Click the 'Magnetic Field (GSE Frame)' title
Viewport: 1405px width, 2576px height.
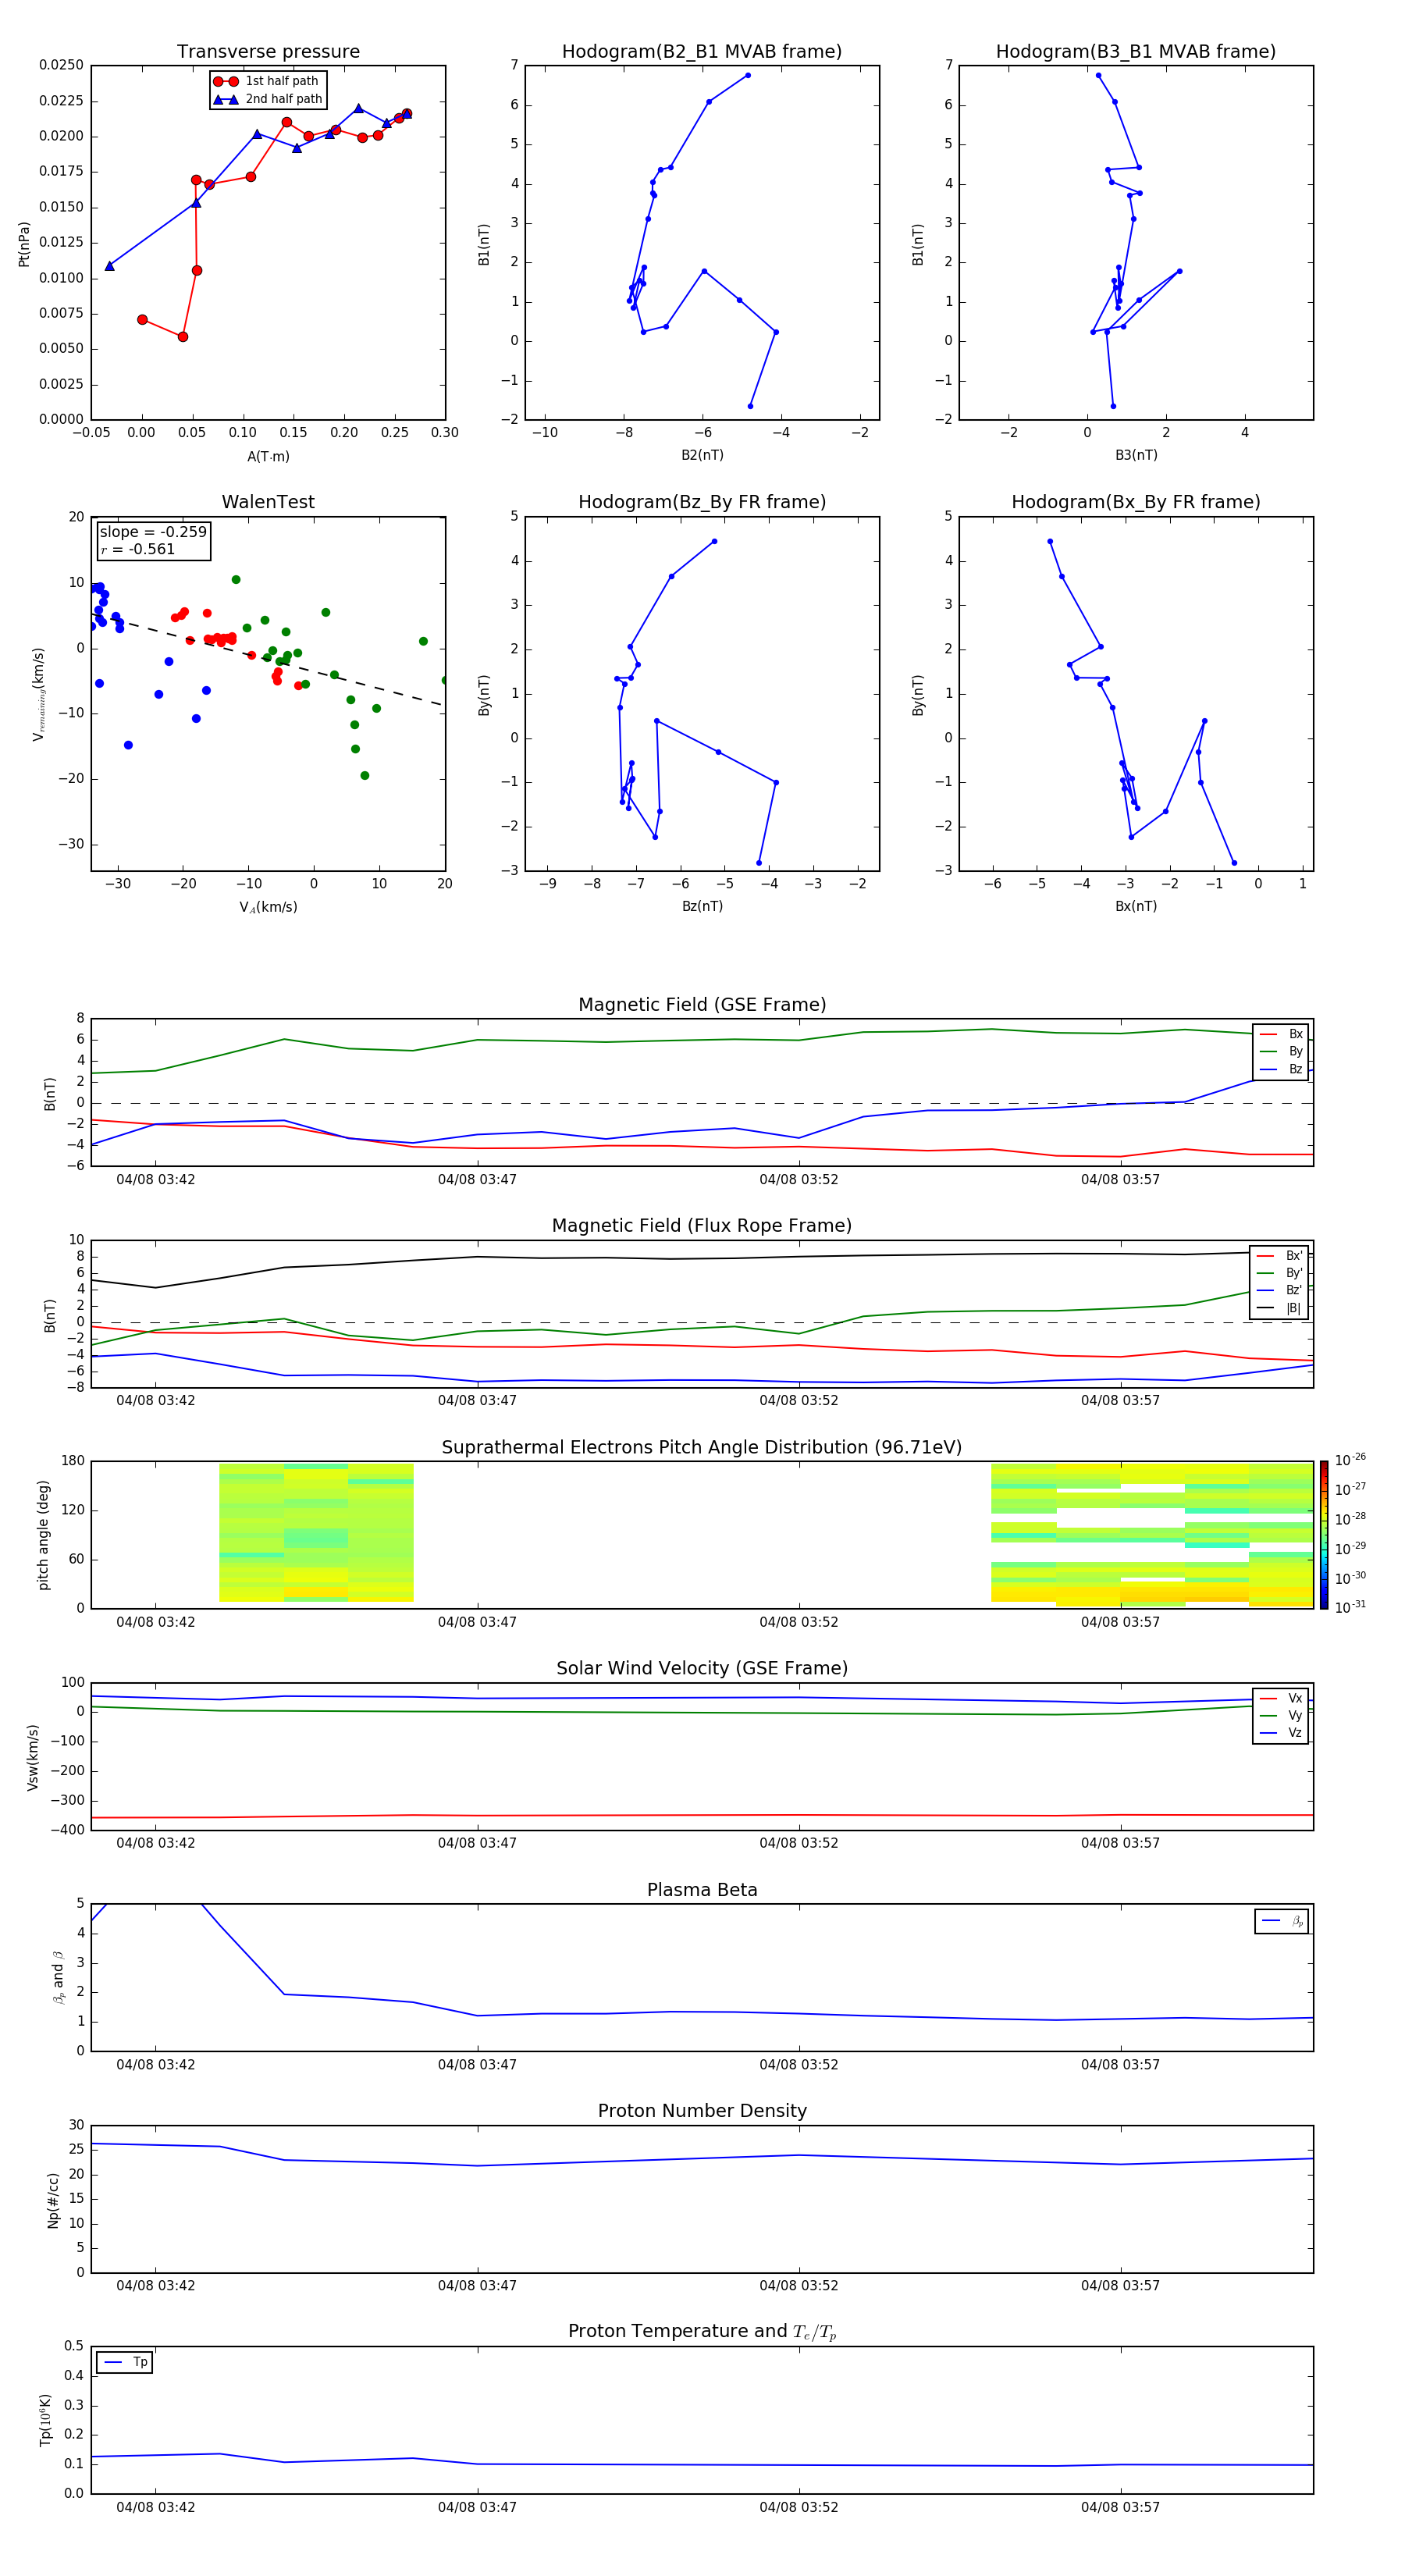[702, 1005]
